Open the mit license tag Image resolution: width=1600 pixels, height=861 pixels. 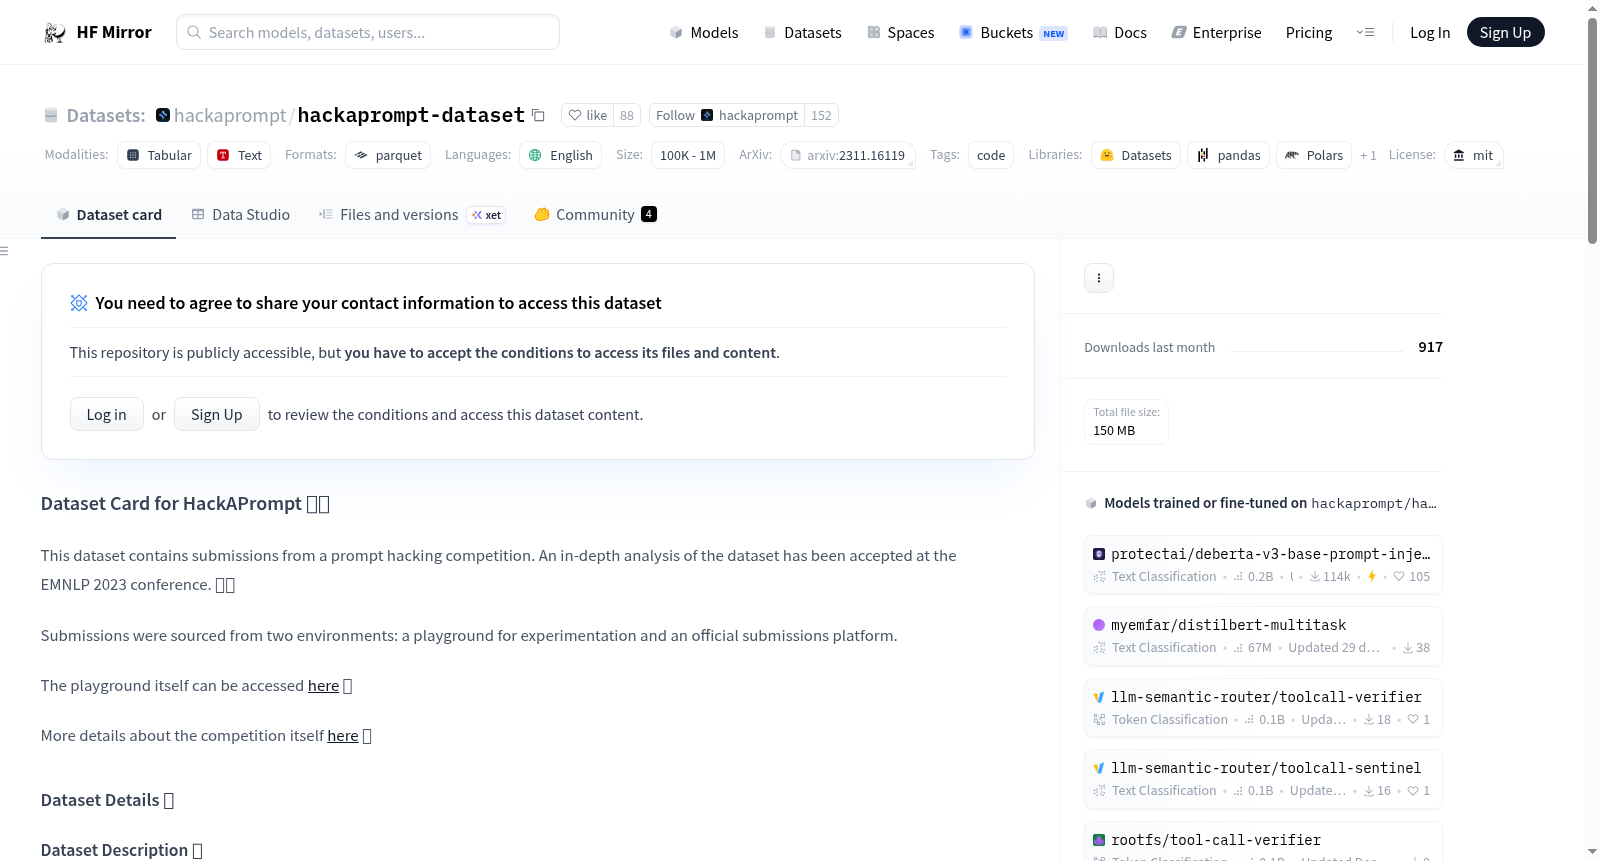point(1474,155)
